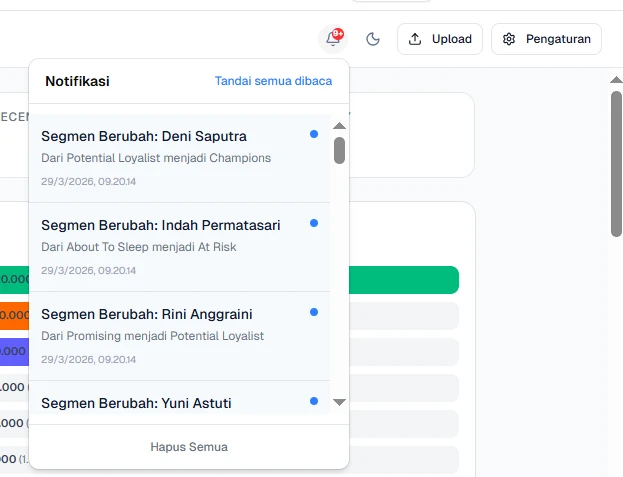Click the Upload button

[x=440, y=39]
